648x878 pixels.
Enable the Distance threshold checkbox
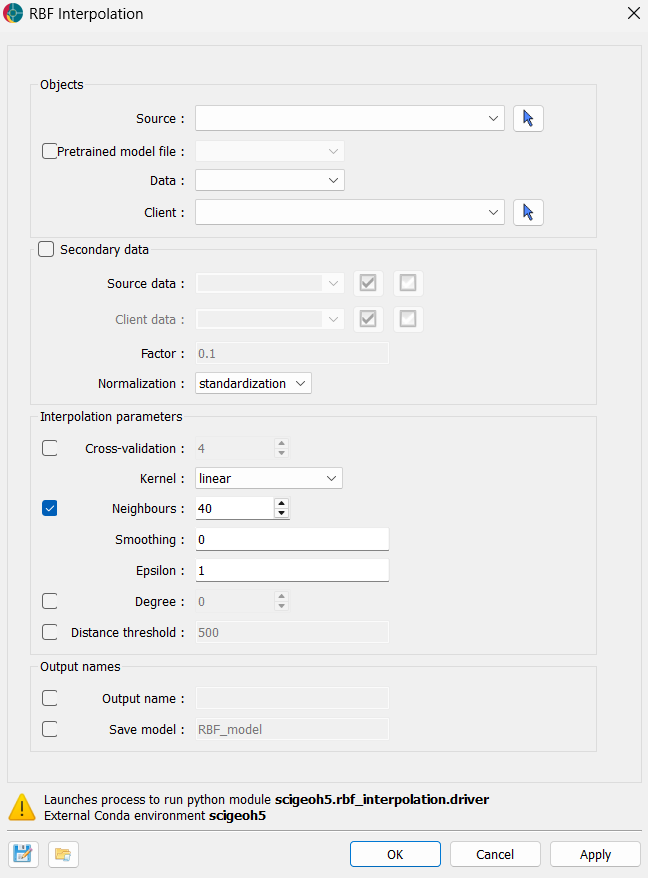click(x=50, y=632)
